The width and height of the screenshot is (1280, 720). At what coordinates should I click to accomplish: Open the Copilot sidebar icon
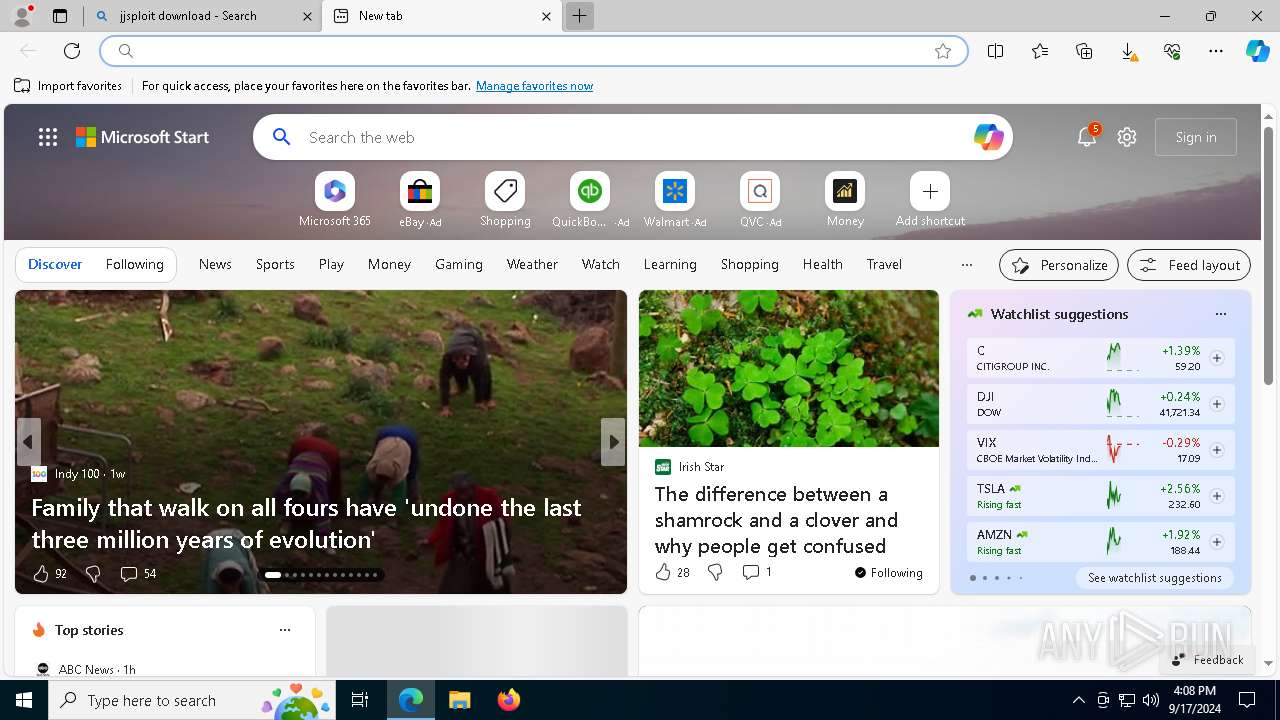click(x=1257, y=51)
